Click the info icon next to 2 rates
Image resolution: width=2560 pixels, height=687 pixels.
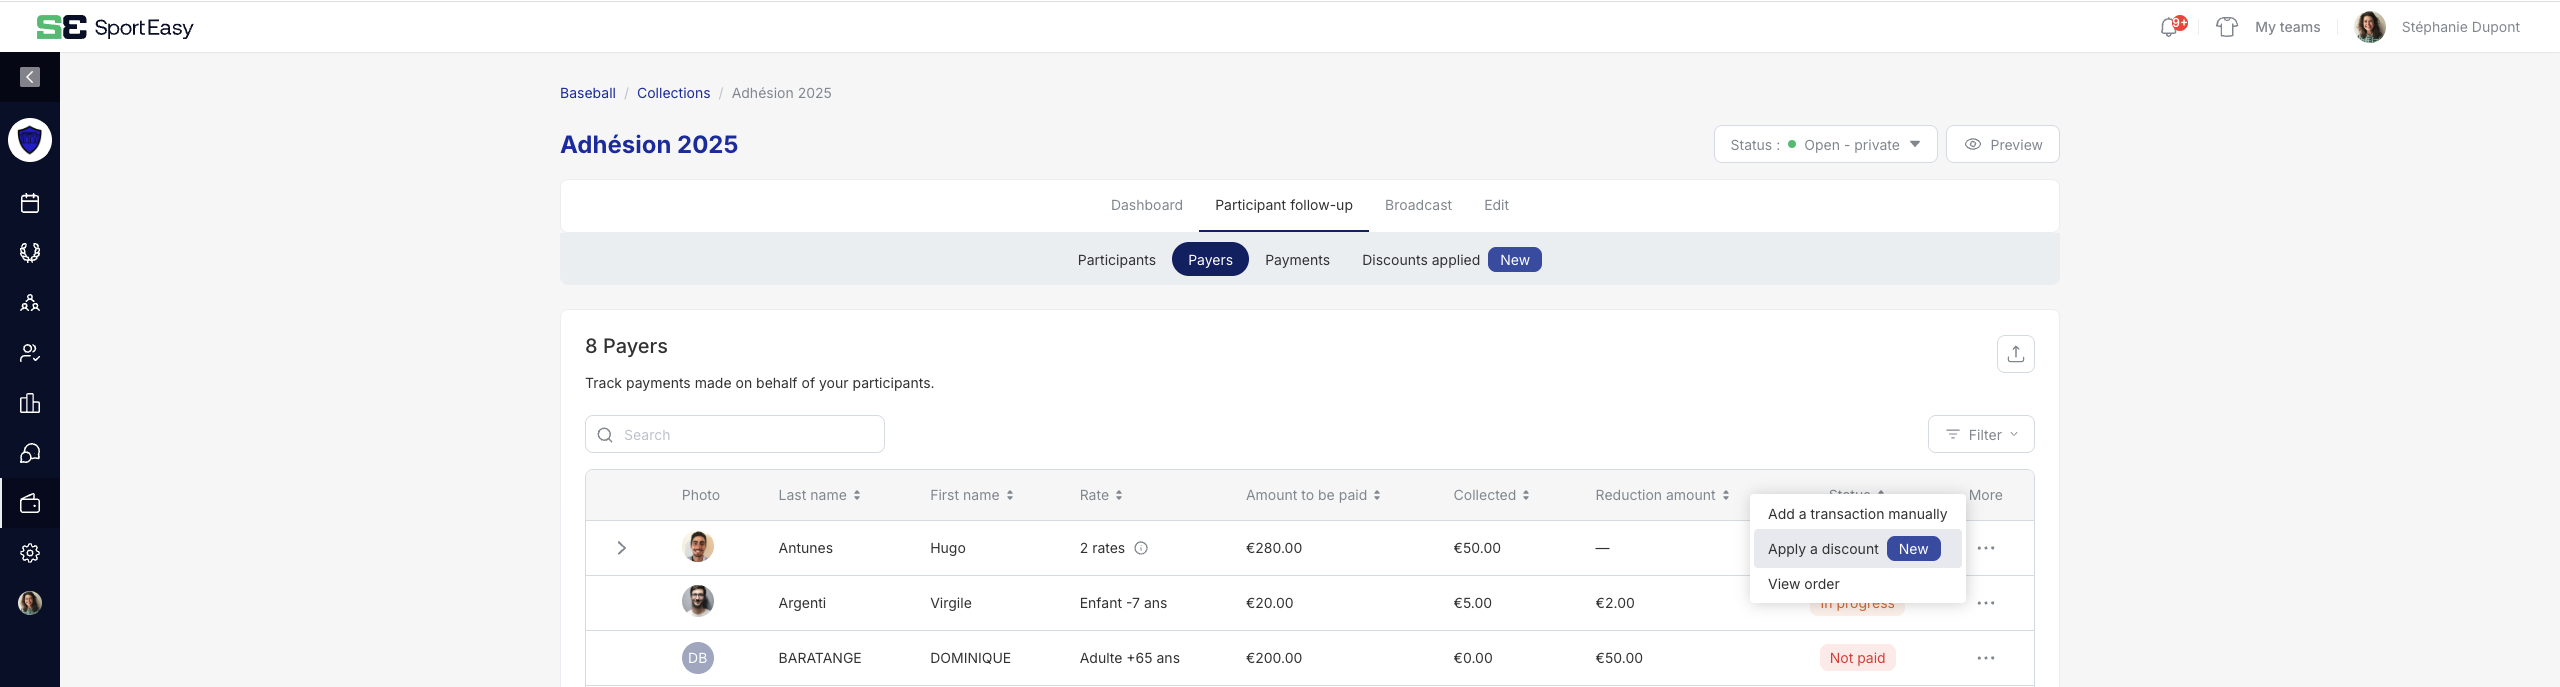tap(1141, 548)
